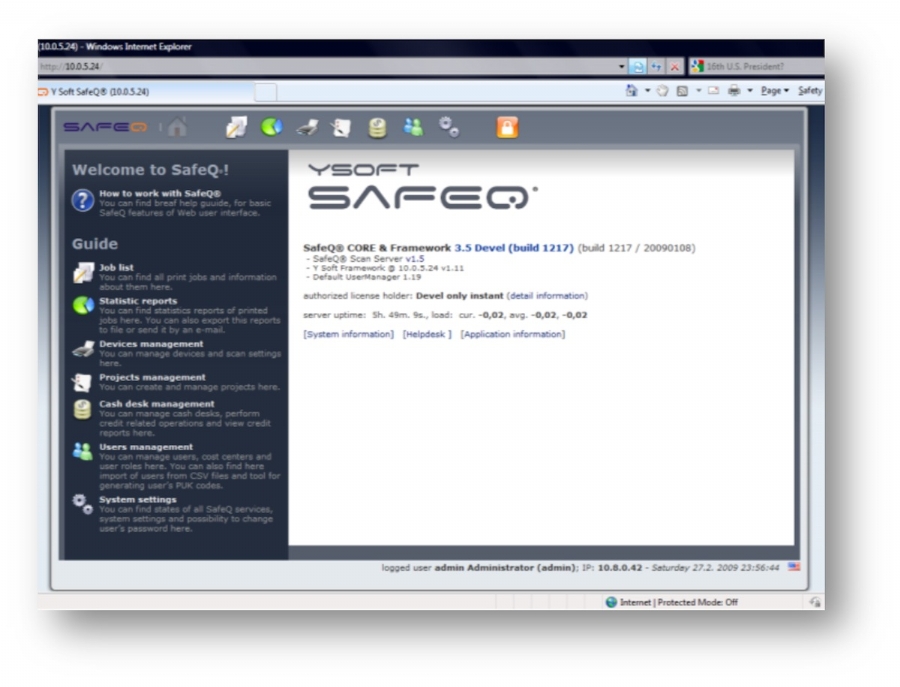Click the browser Home icon in the command bar
The height and width of the screenshot is (687, 900).
(631, 91)
